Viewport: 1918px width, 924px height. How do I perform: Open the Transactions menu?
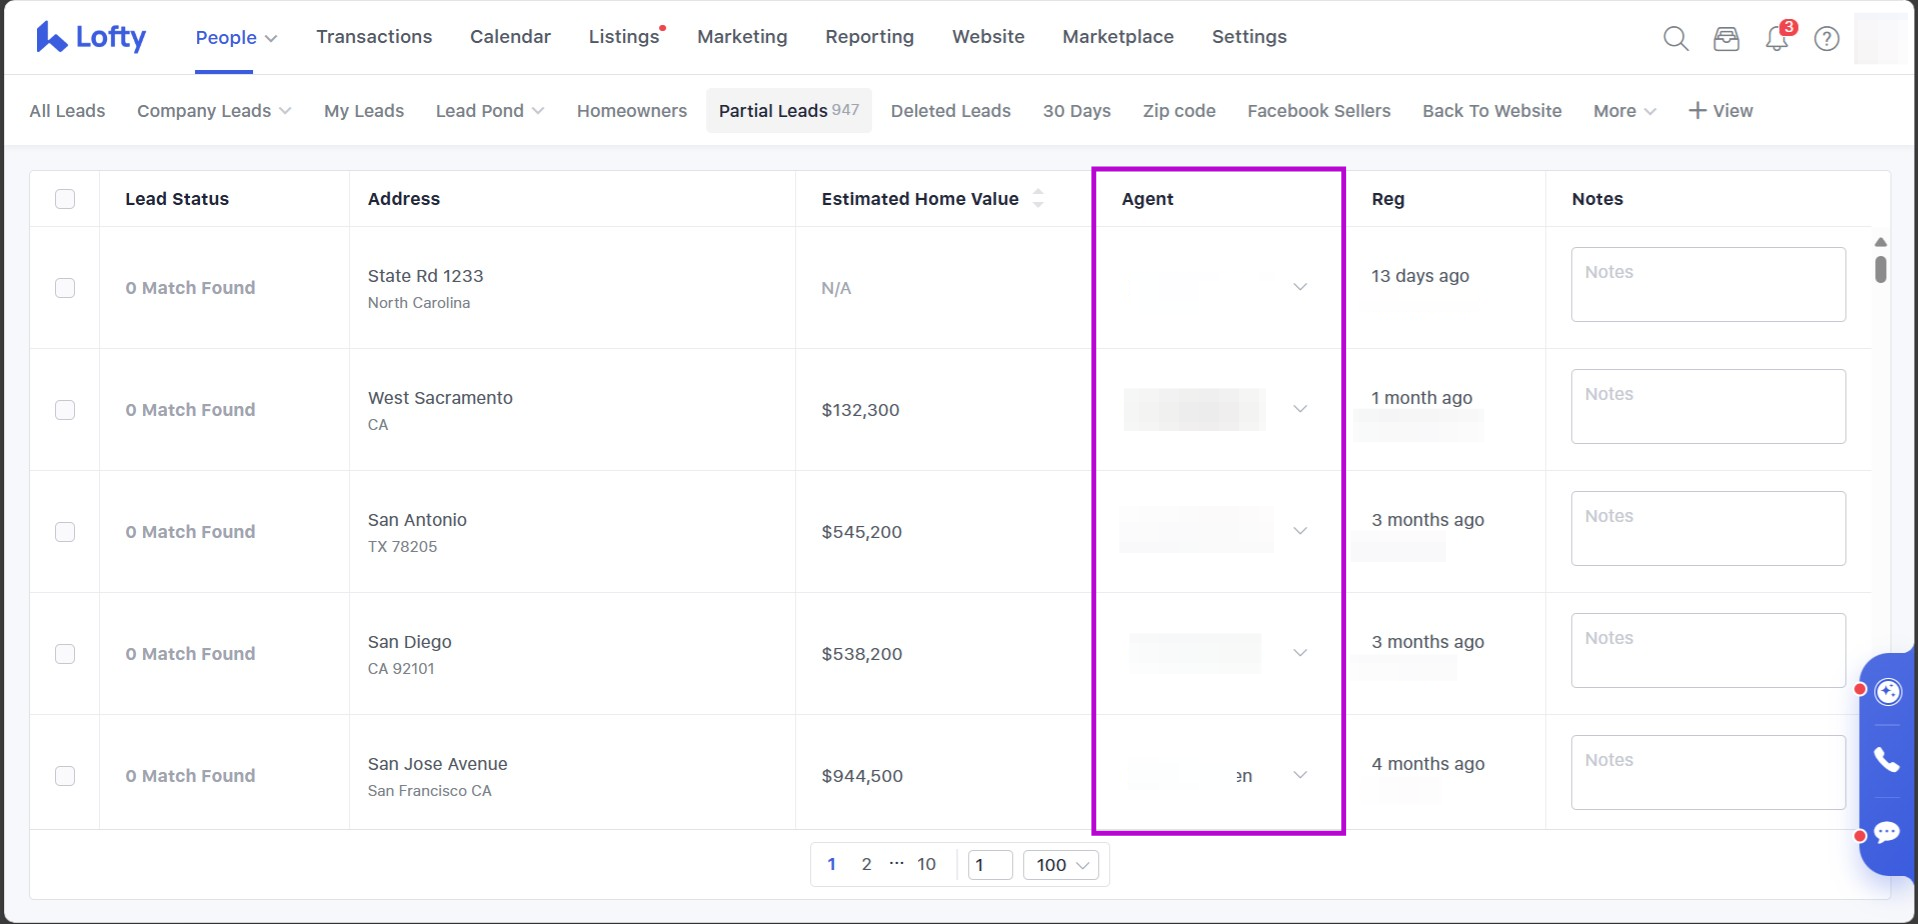374,37
